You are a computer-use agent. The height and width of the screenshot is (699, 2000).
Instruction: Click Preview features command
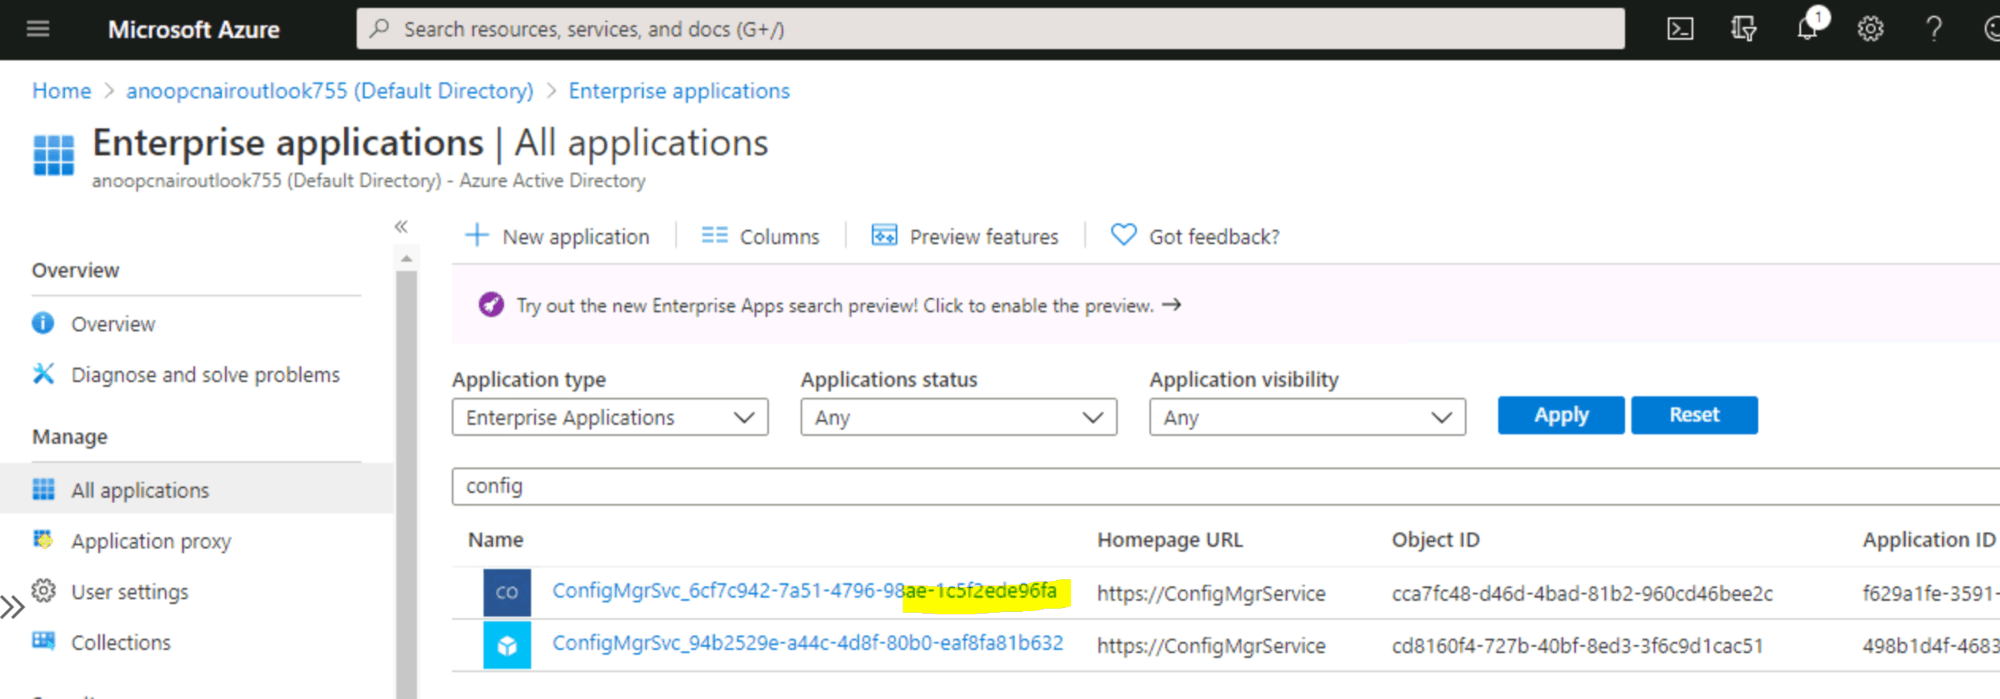(965, 236)
